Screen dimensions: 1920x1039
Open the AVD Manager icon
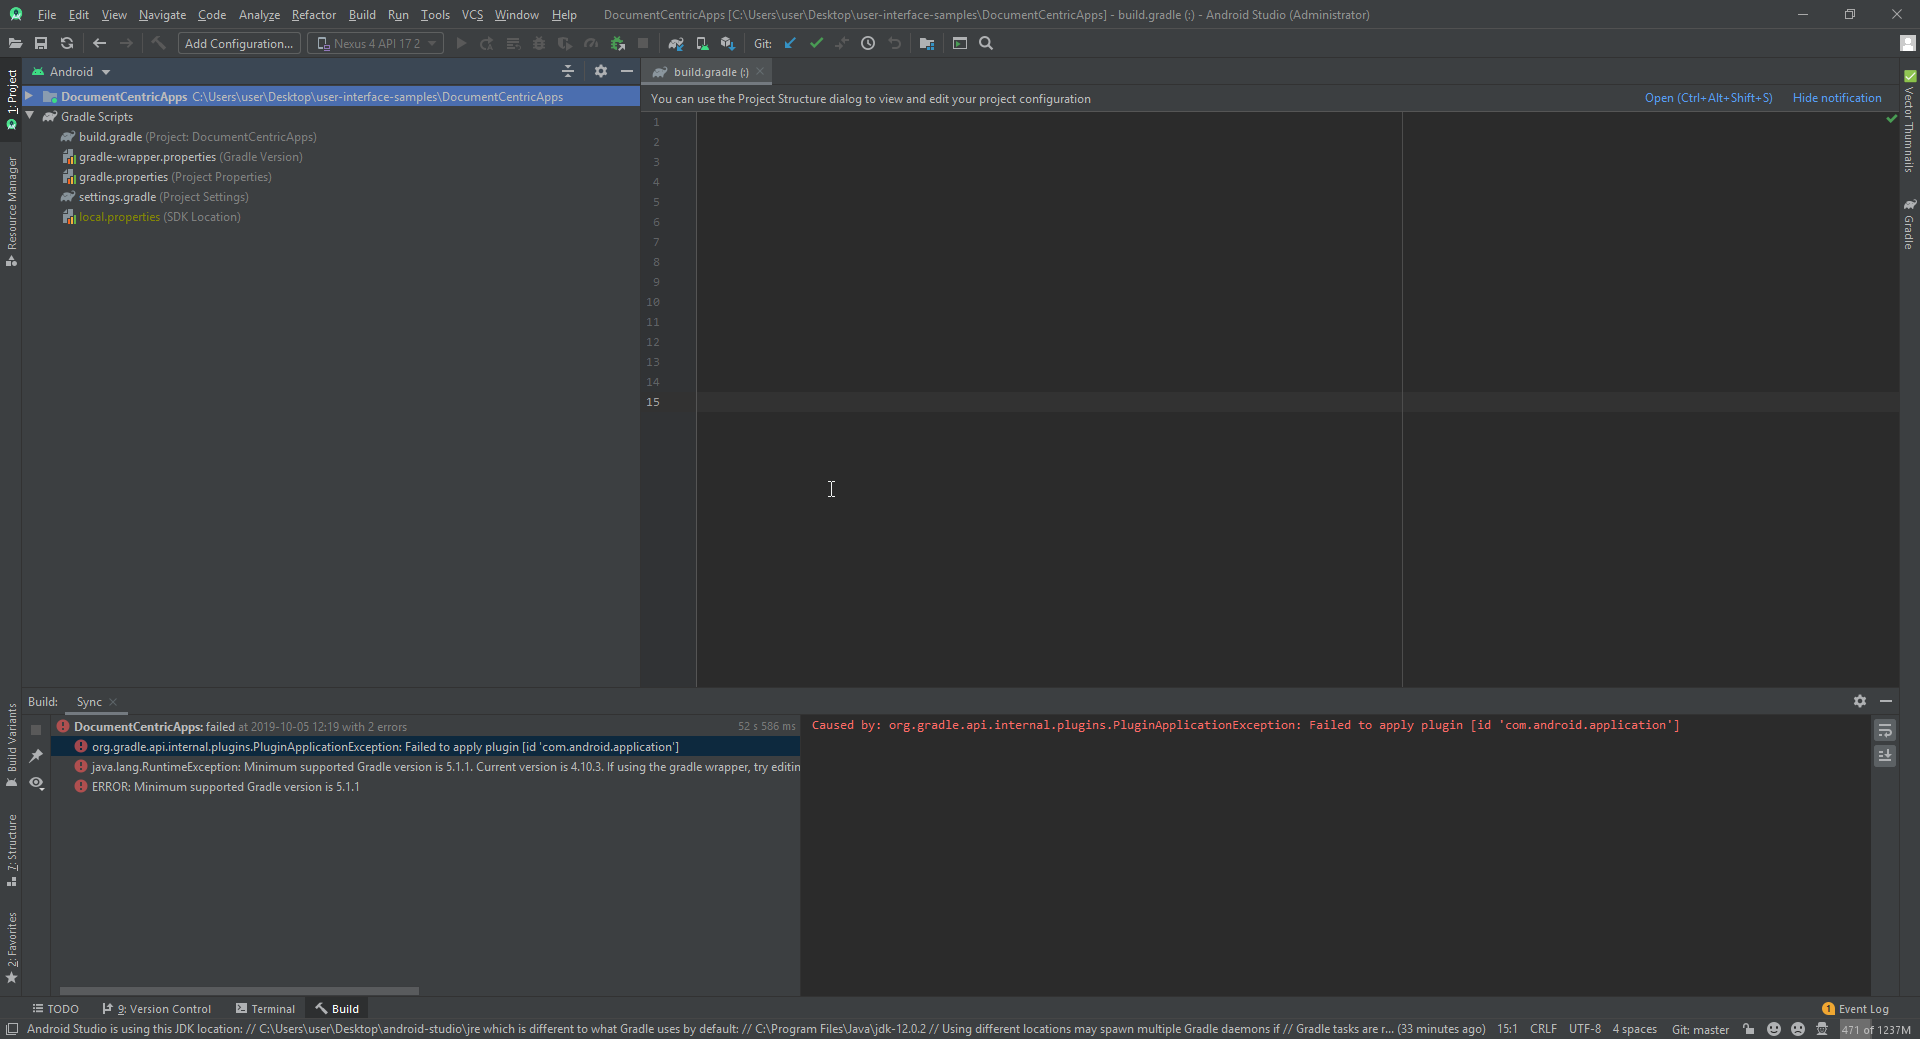click(x=702, y=43)
